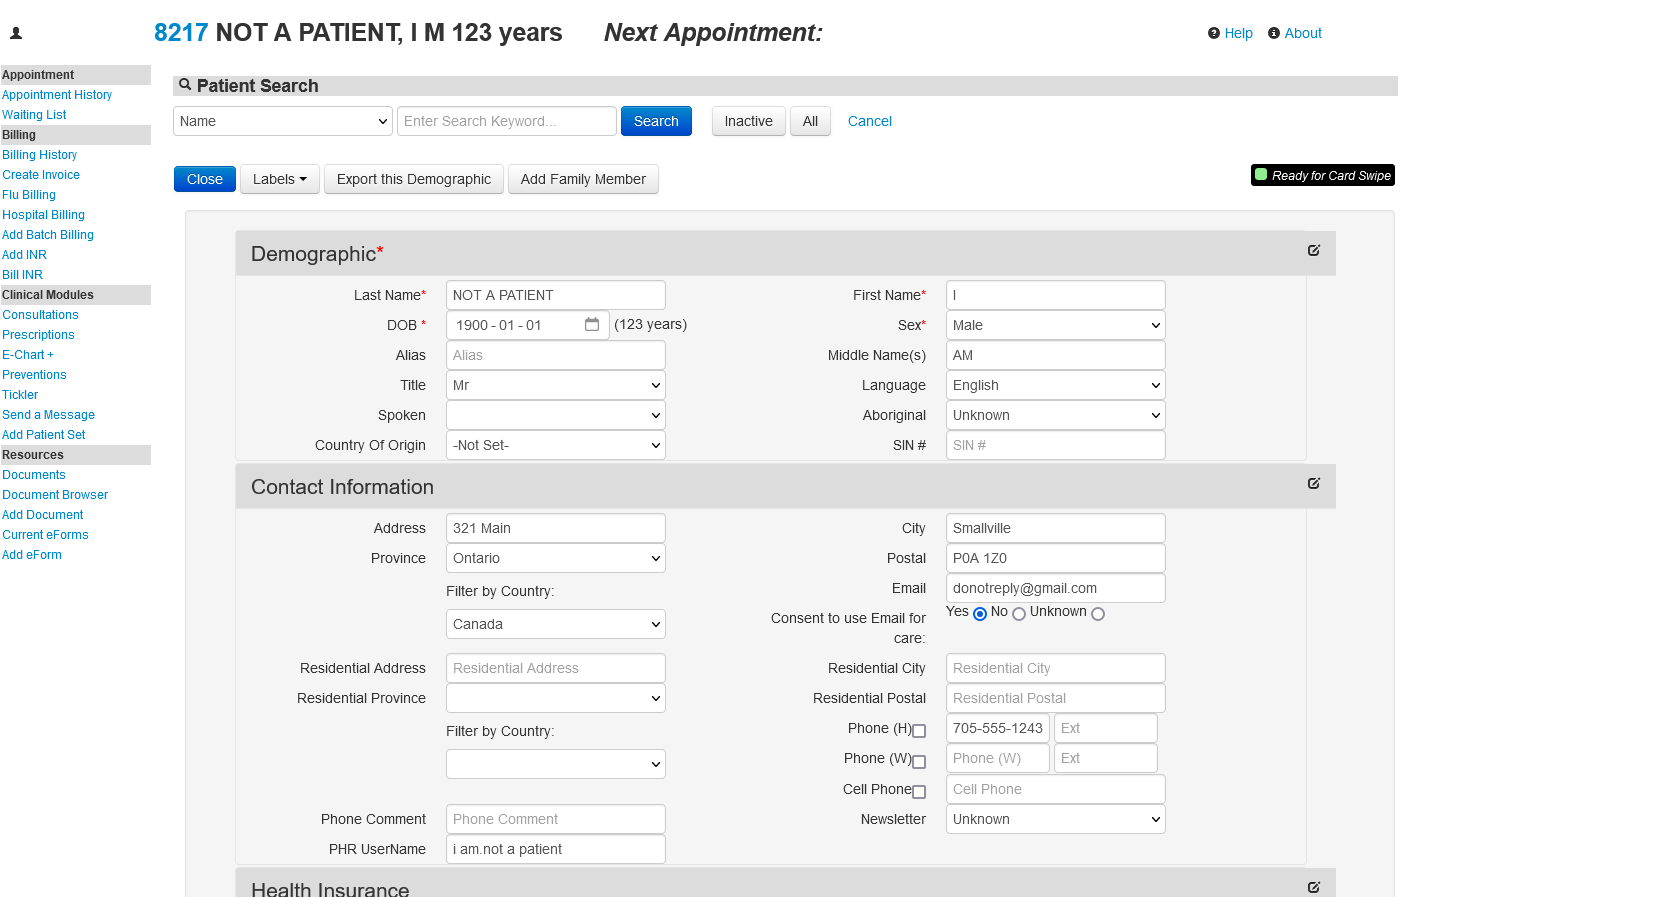1663x897 pixels.
Task: Select Unknown for email consent
Action: 1098,614
